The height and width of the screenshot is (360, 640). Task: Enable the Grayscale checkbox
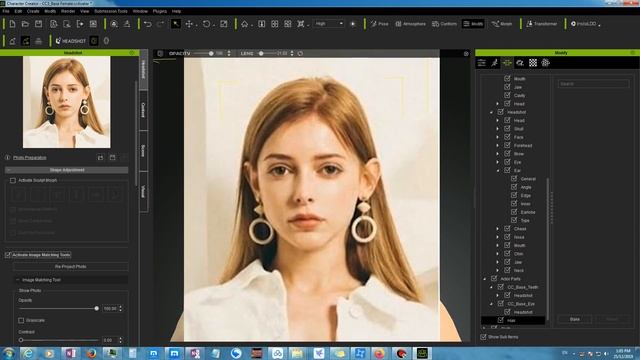(21, 320)
